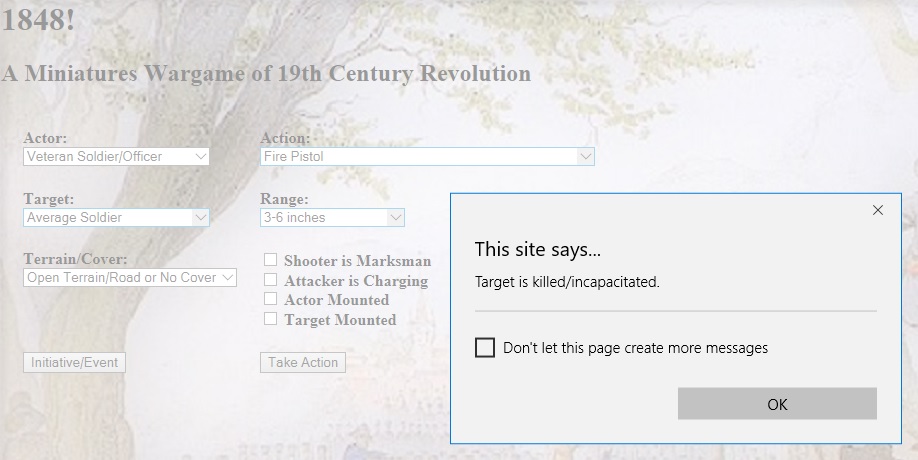Expand the Action dropdown showing Fire Pistol
Screen dimensions: 918x460
click(427, 156)
